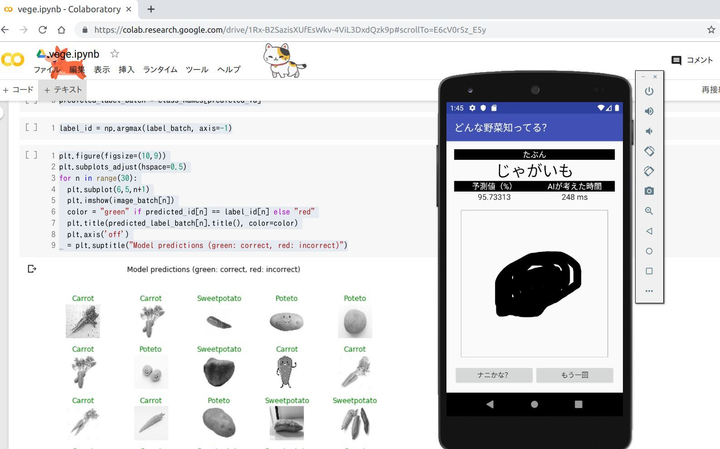Click the dark Sweetpotato thumbnail in second row

(219, 372)
